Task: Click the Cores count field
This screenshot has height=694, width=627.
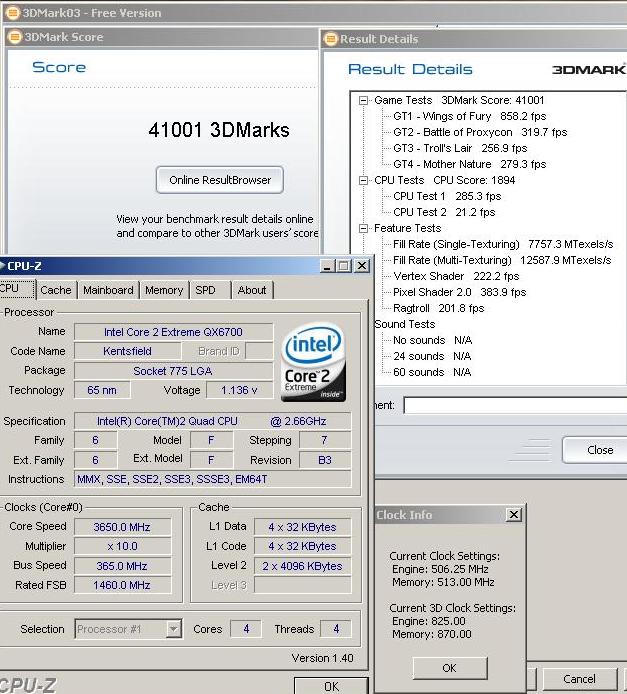Action: pos(246,629)
